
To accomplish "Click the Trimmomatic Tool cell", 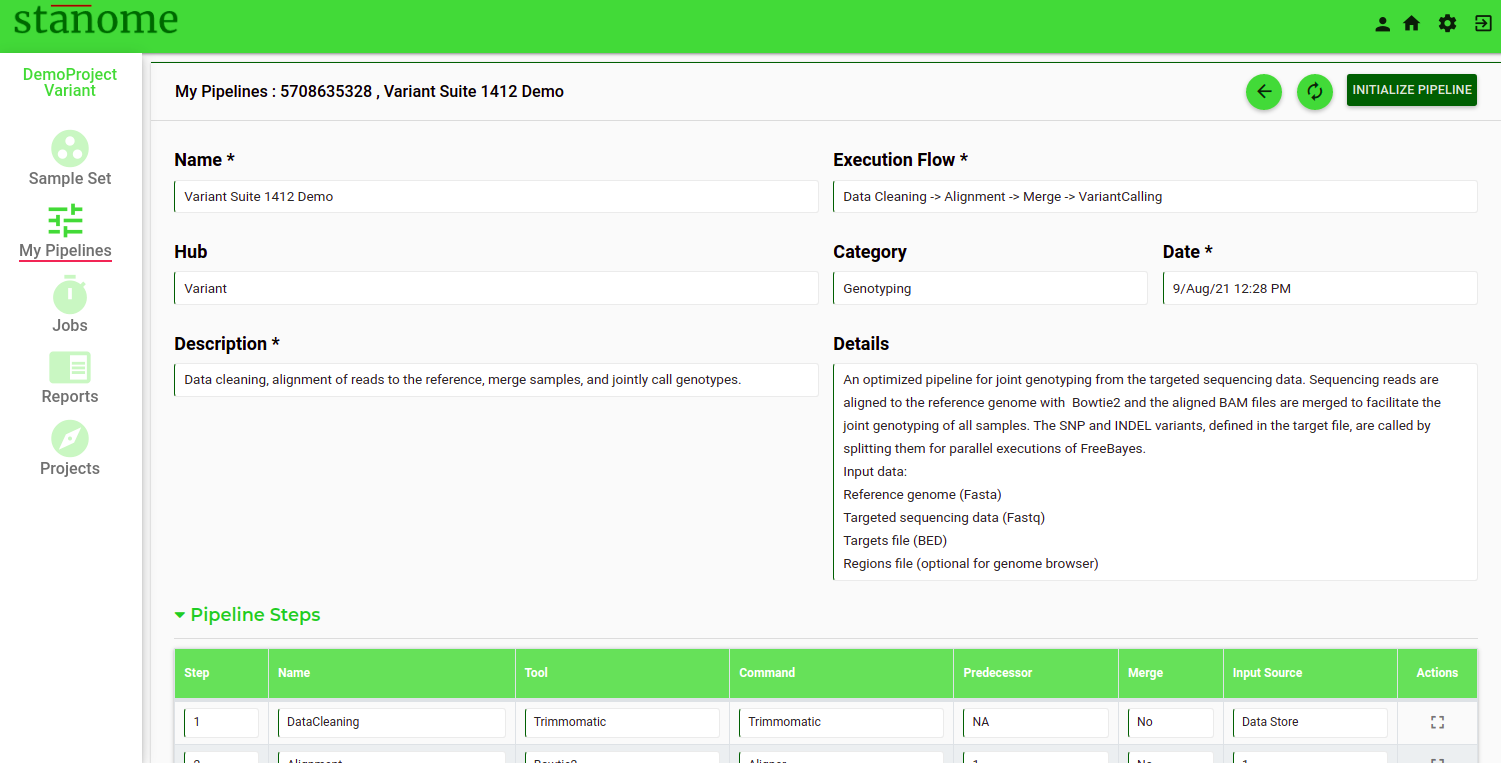I will click(622, 722).
